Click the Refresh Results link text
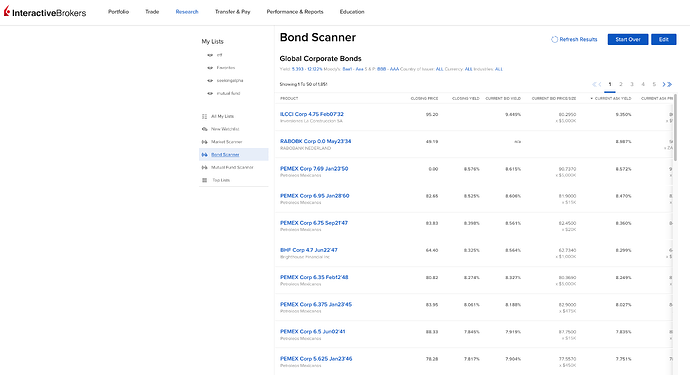 (x=578, y=40)
